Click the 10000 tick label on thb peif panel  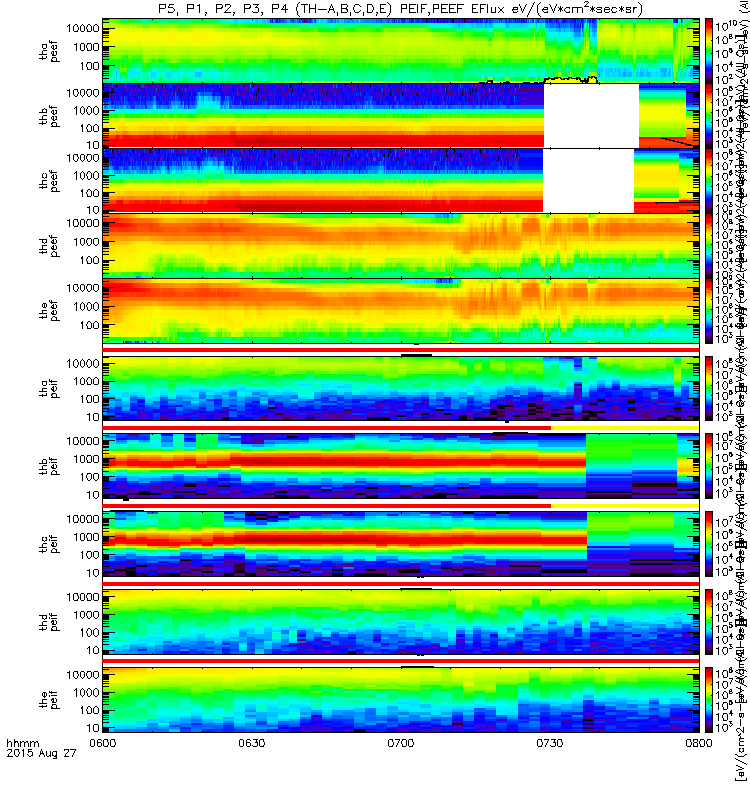83,441
